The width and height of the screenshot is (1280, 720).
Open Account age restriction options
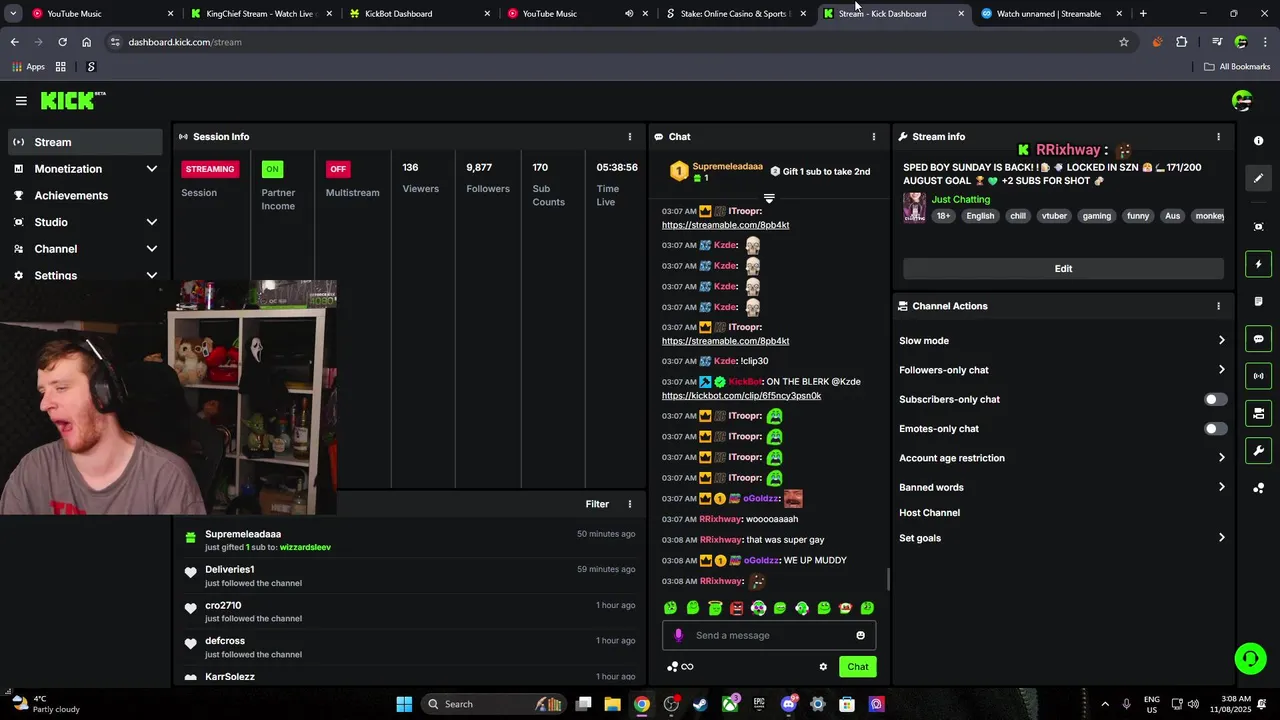(1062, 458)
